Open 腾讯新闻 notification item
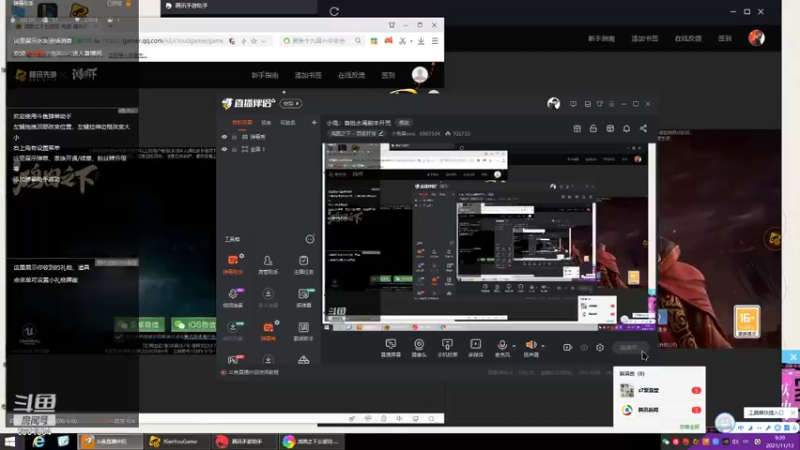This screenshot has width=800, height=450. [660, 410]
